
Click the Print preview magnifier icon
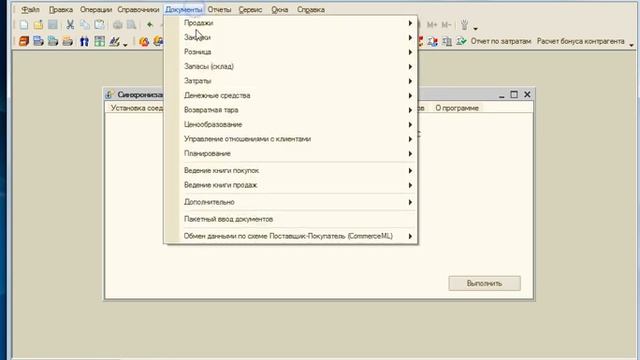[131, 25]
